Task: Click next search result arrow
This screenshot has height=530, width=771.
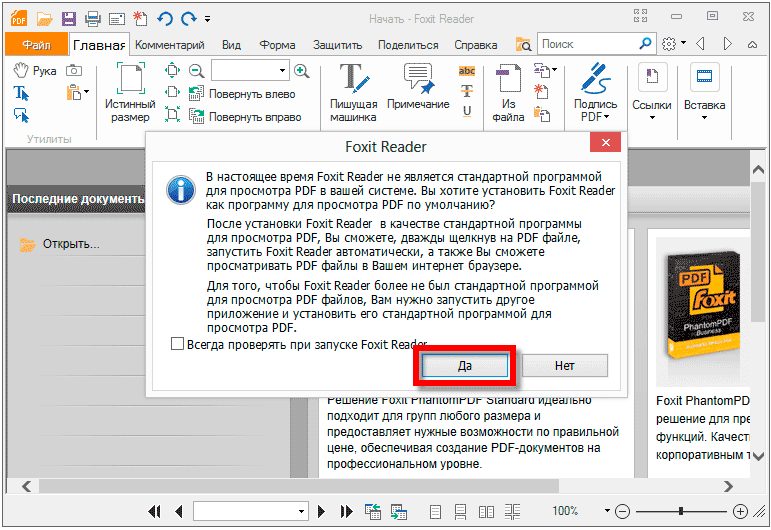Action: [x=727, y=44]
